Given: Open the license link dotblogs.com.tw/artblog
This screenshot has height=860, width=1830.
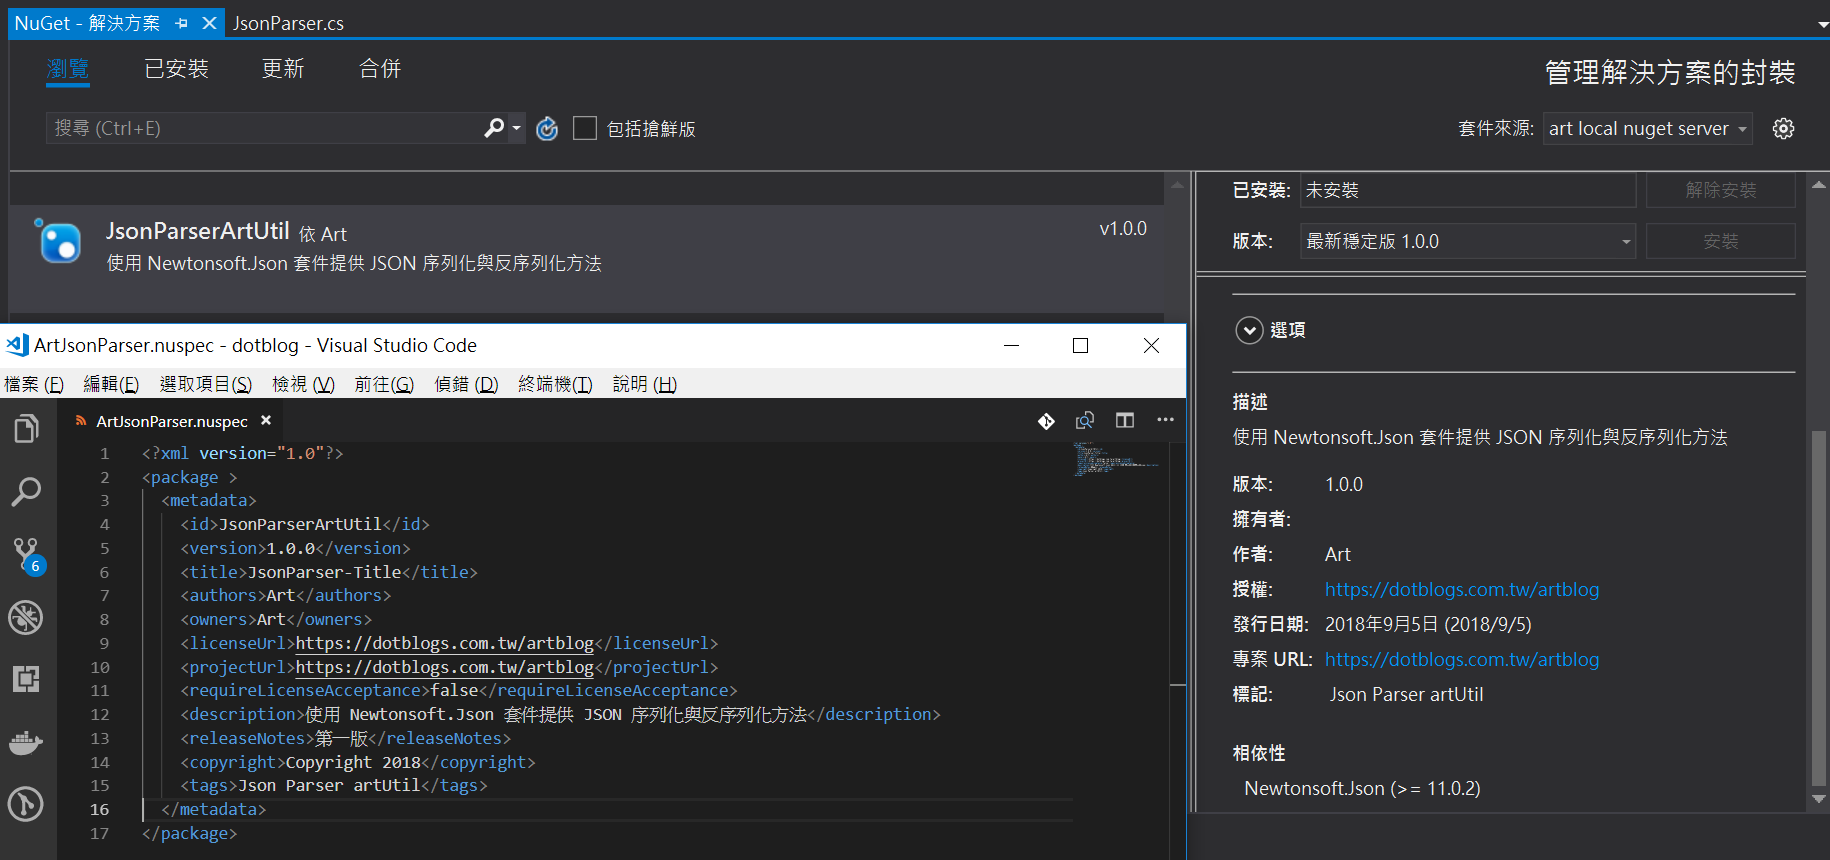Looking at the screenshot, I should click(1461, 590).
